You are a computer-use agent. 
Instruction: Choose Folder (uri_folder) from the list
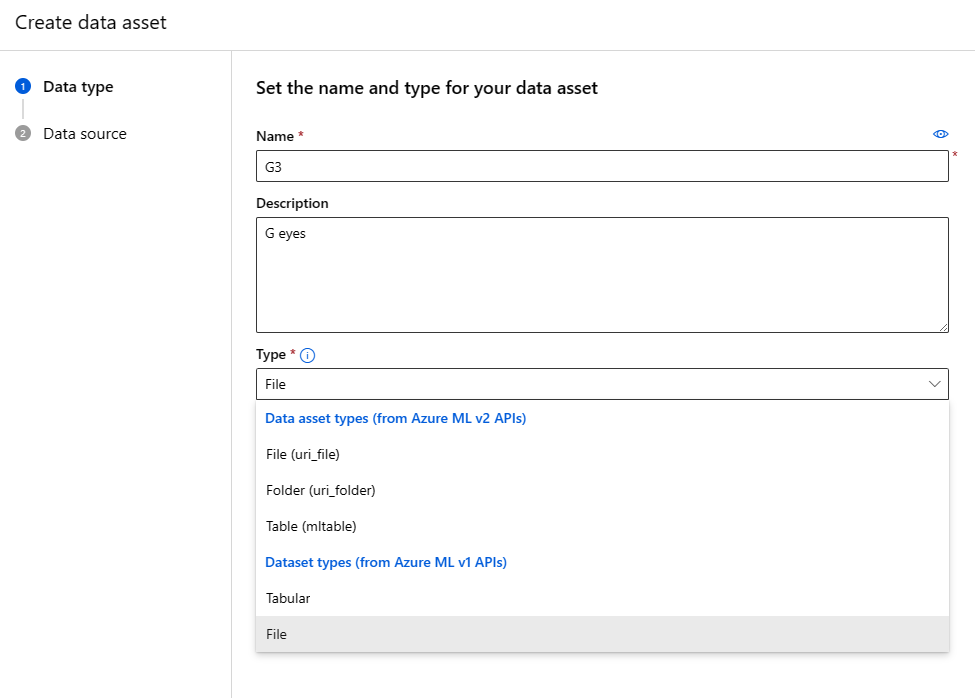coord(320,490)
